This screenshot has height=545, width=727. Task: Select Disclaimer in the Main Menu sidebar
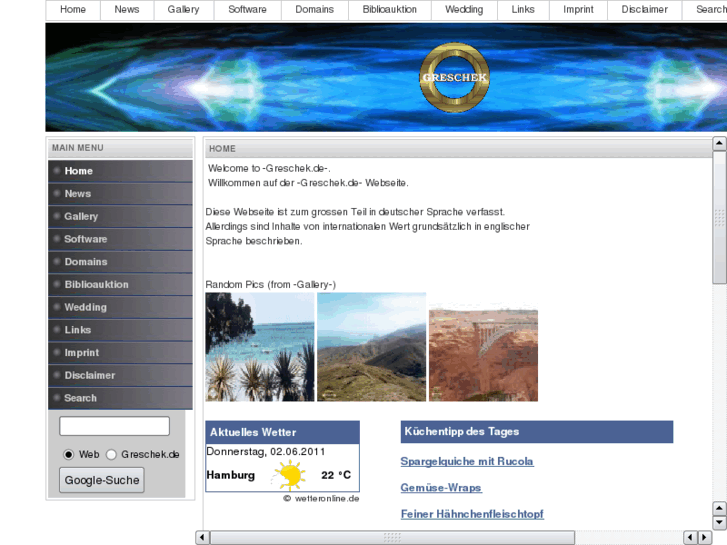[x=120, y=376]
